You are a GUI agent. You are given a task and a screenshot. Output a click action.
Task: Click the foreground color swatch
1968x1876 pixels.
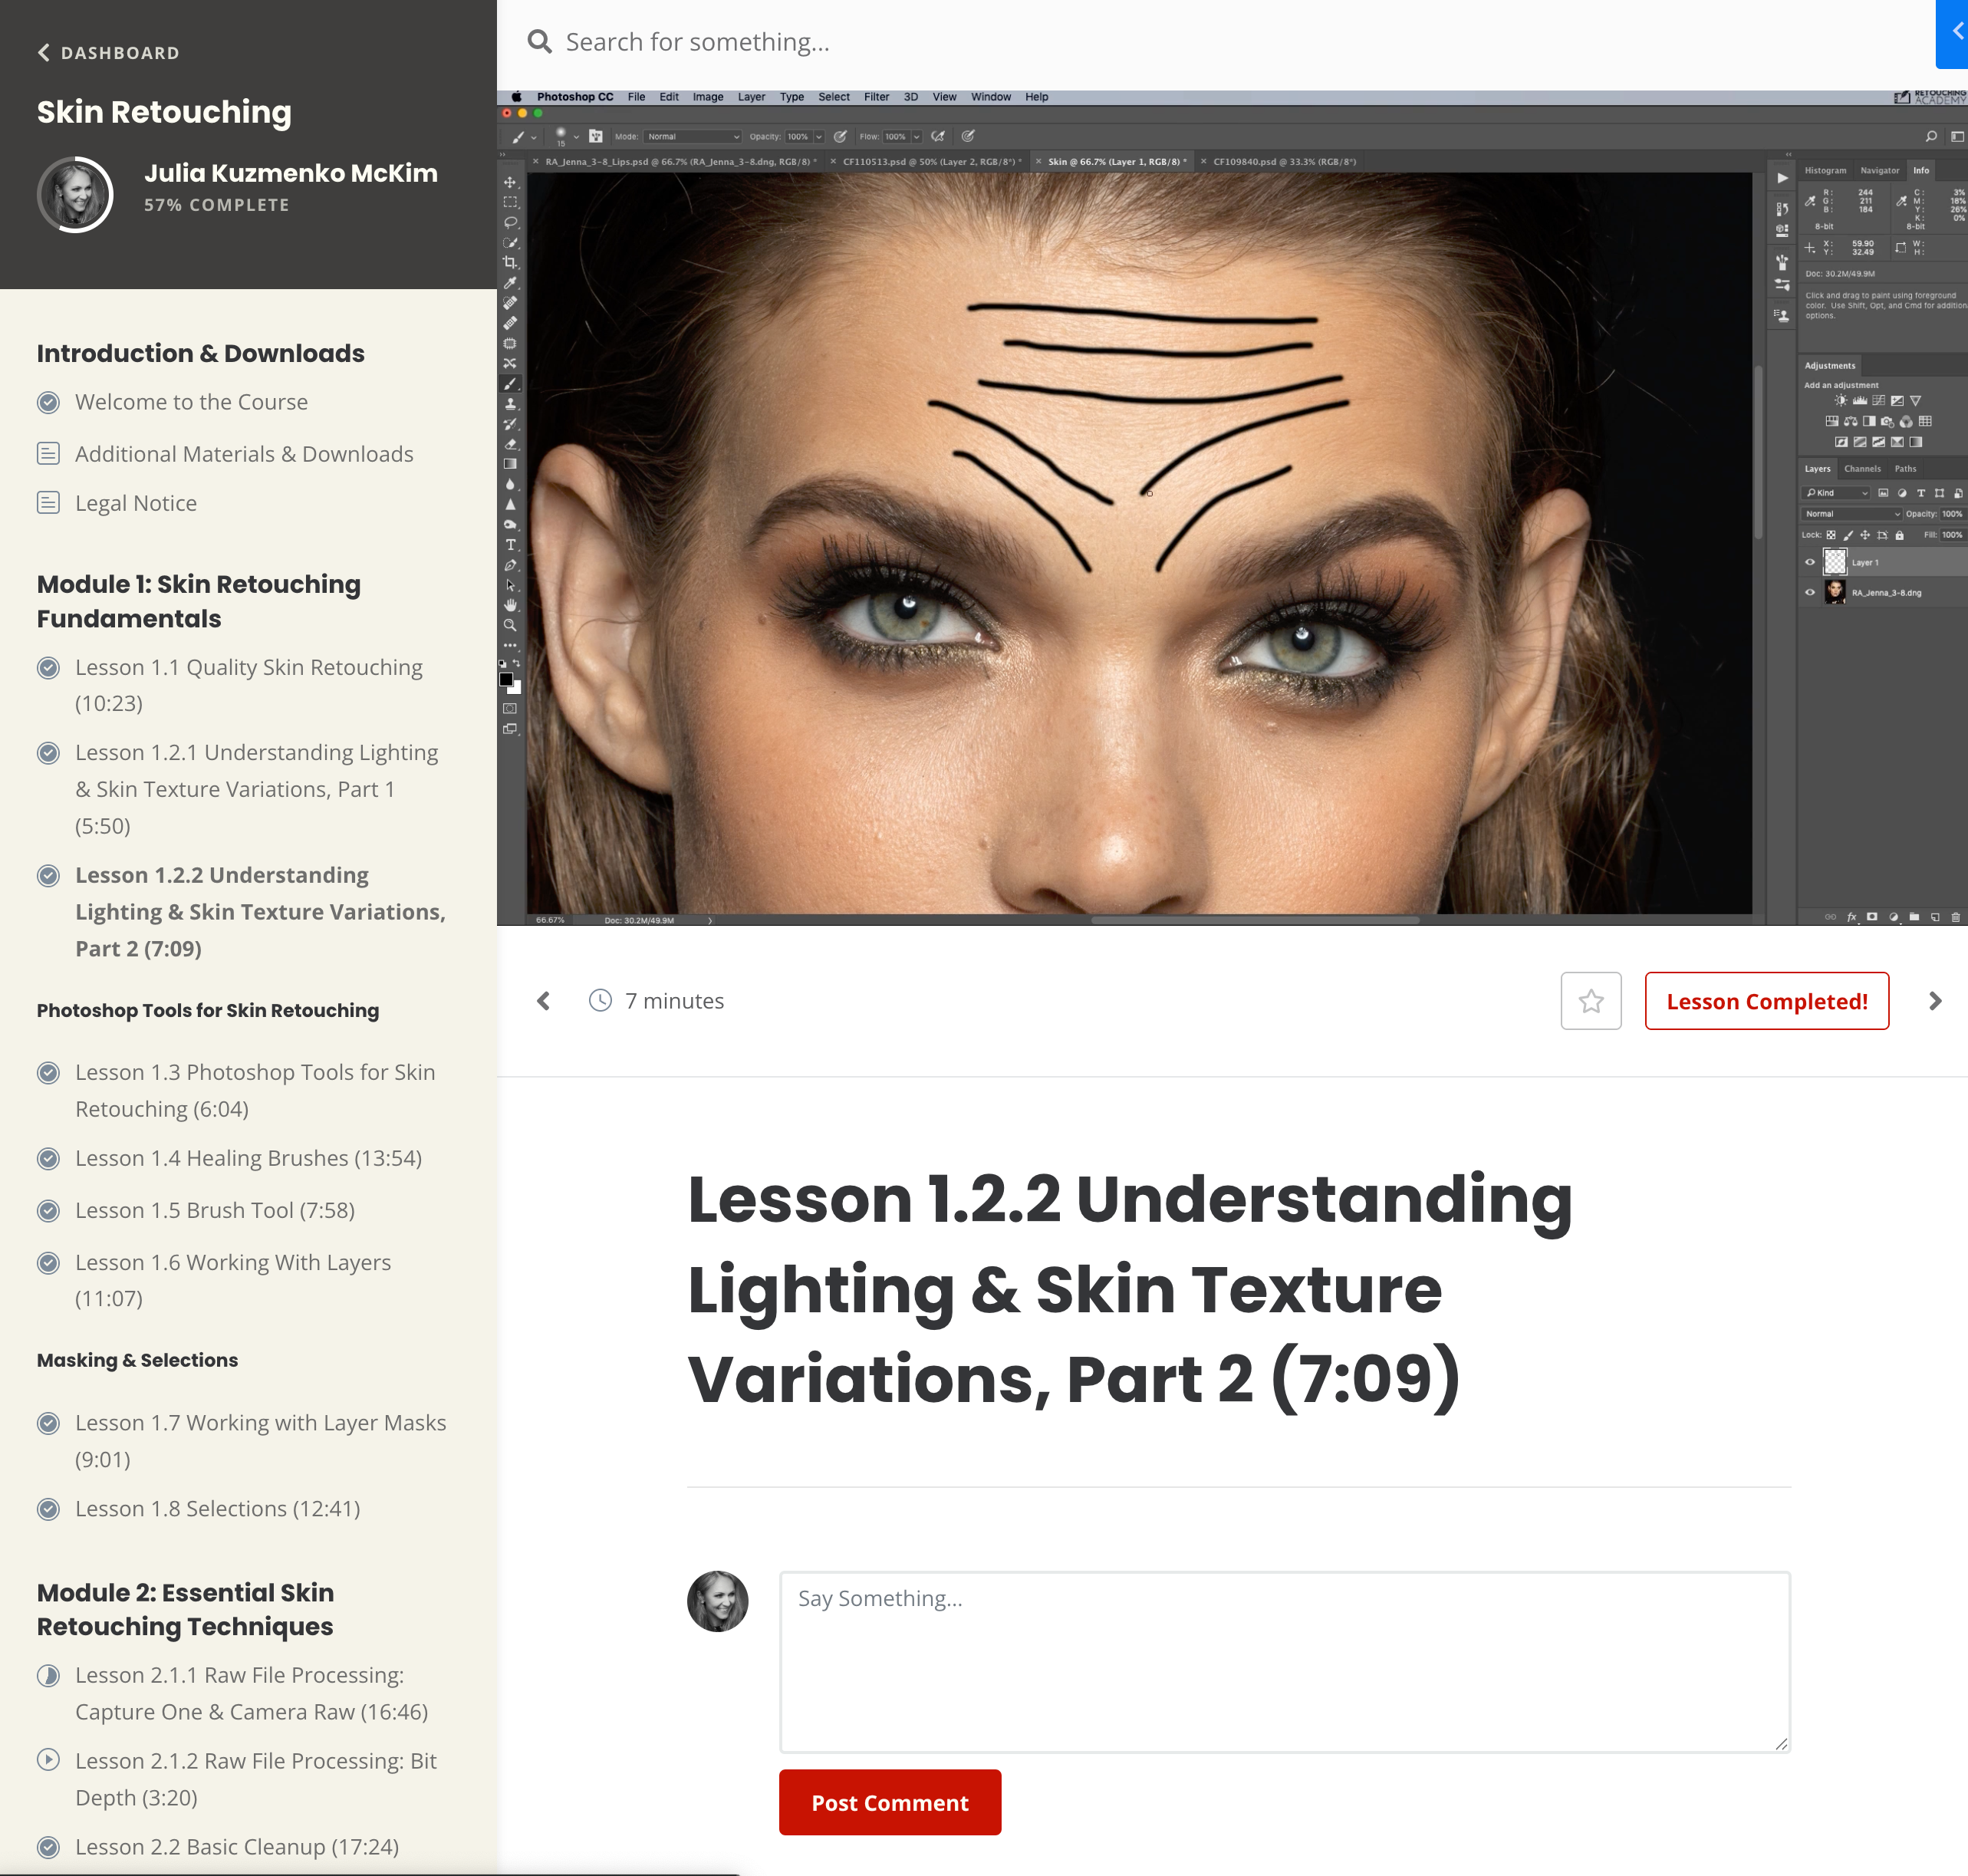point(506,680)
